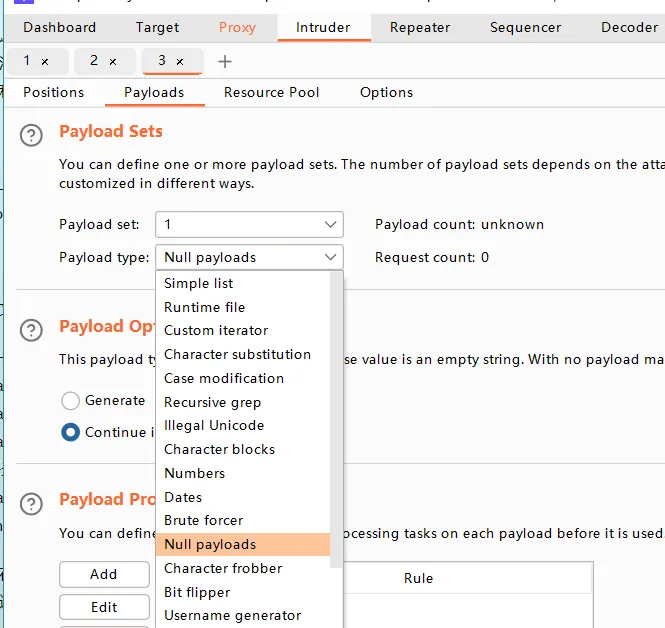Viewport: 665px width, 628px height.
Task: Close Intruder attack tab 2
Action: tap(113, 62)
